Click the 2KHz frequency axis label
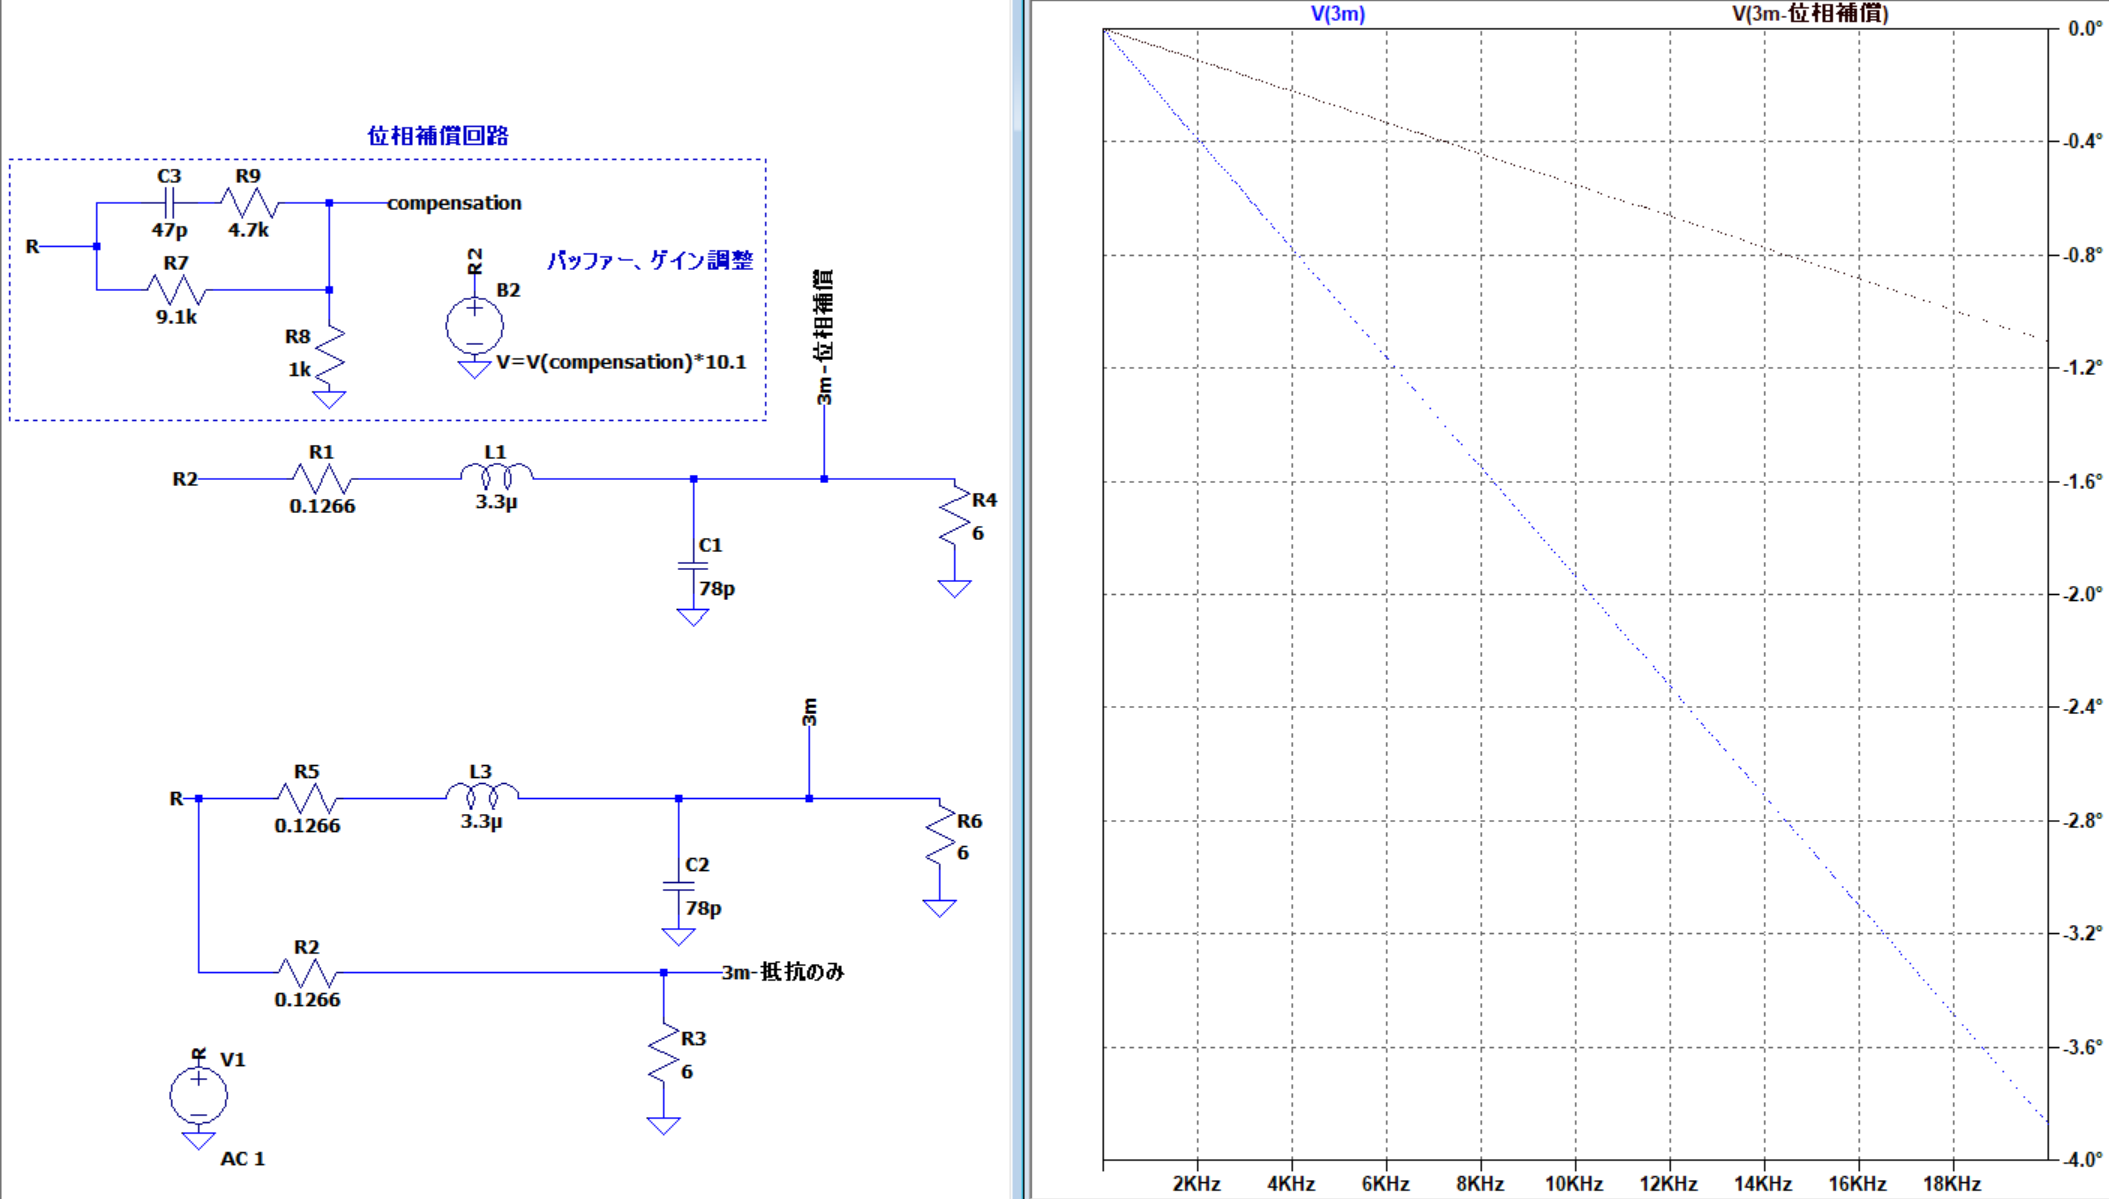 coord(1197,1184)
